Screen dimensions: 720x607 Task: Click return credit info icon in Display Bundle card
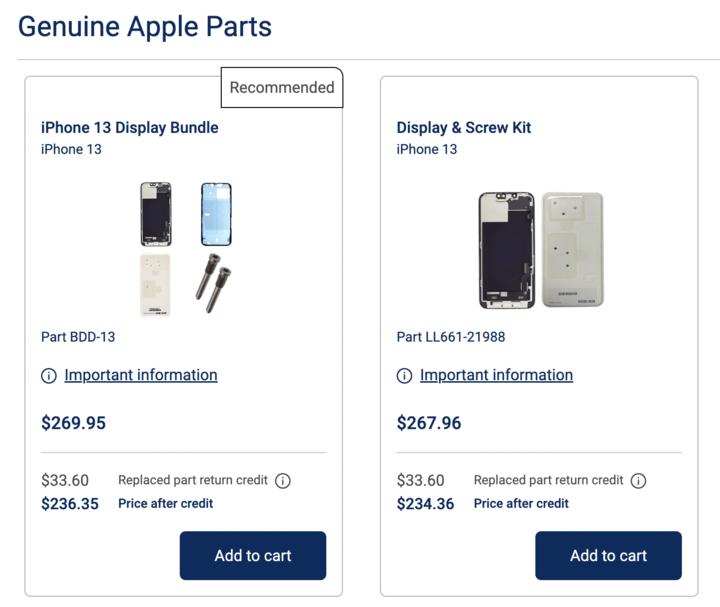coord(283,481)
